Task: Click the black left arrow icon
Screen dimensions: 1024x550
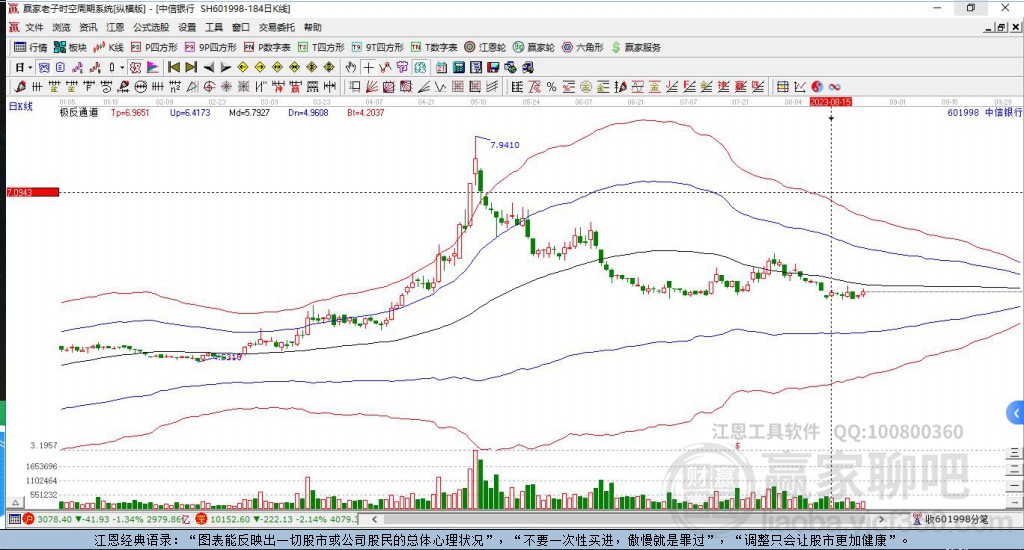Action: pos(208,67)
